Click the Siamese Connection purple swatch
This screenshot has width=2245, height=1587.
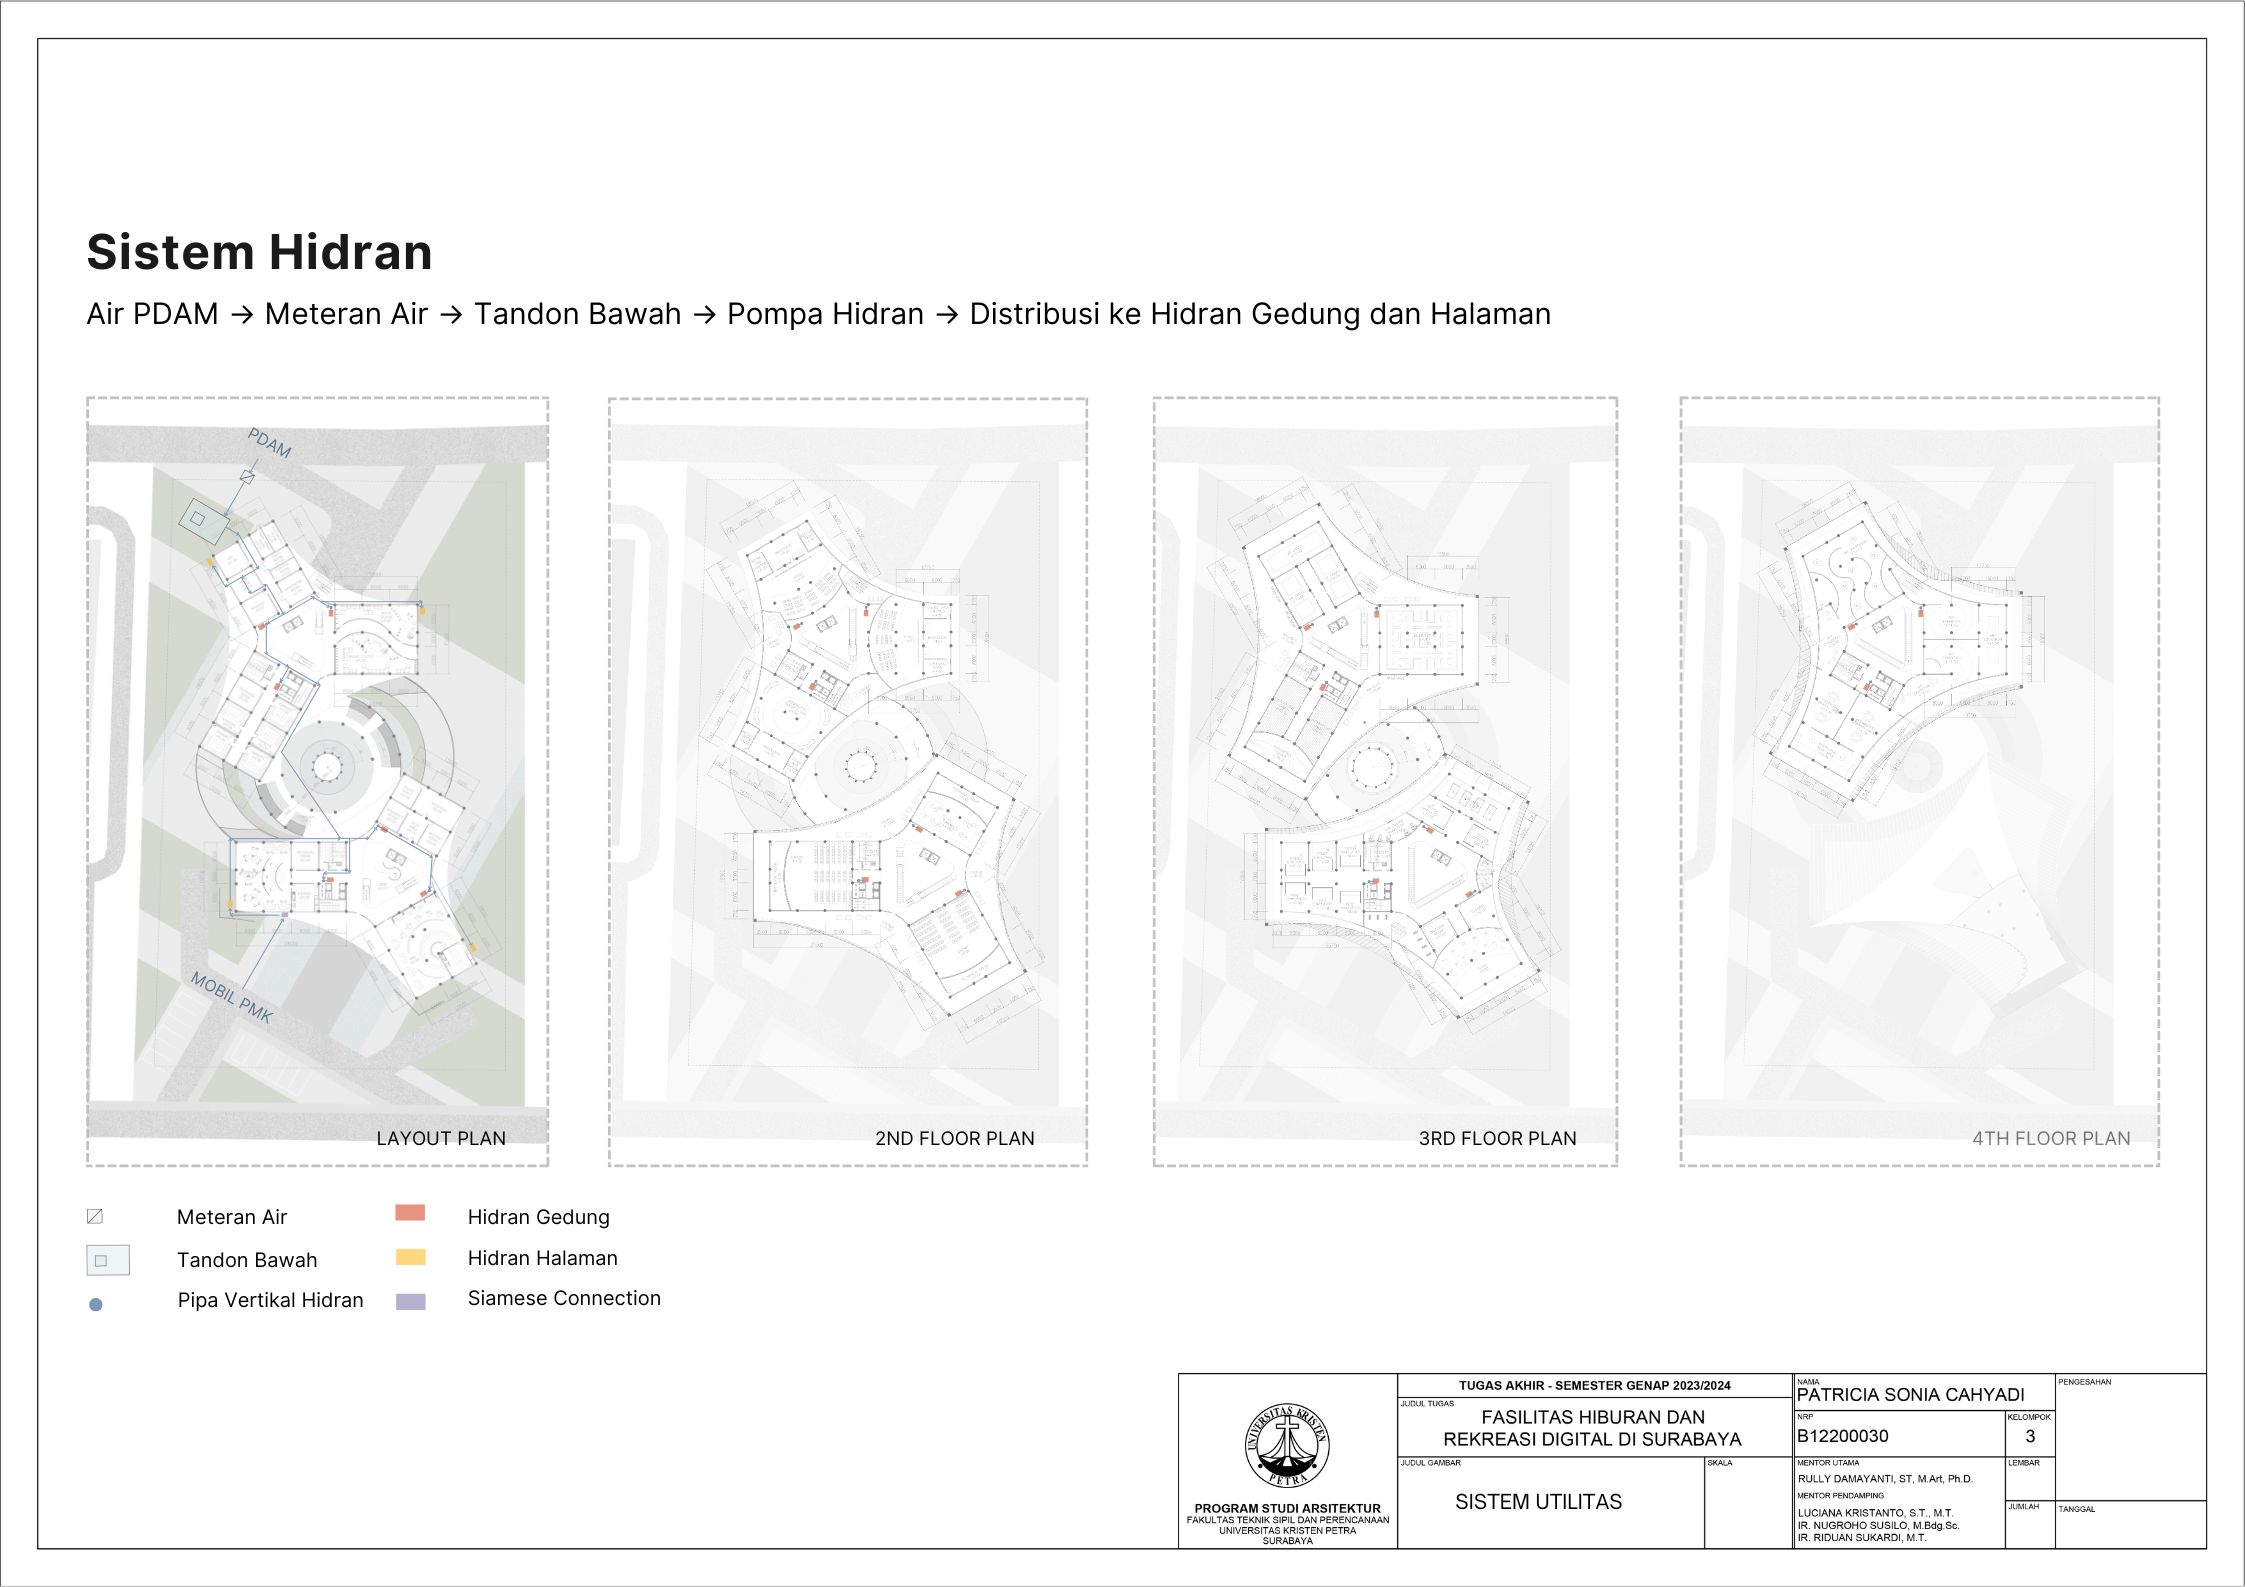coord(410,1301)
